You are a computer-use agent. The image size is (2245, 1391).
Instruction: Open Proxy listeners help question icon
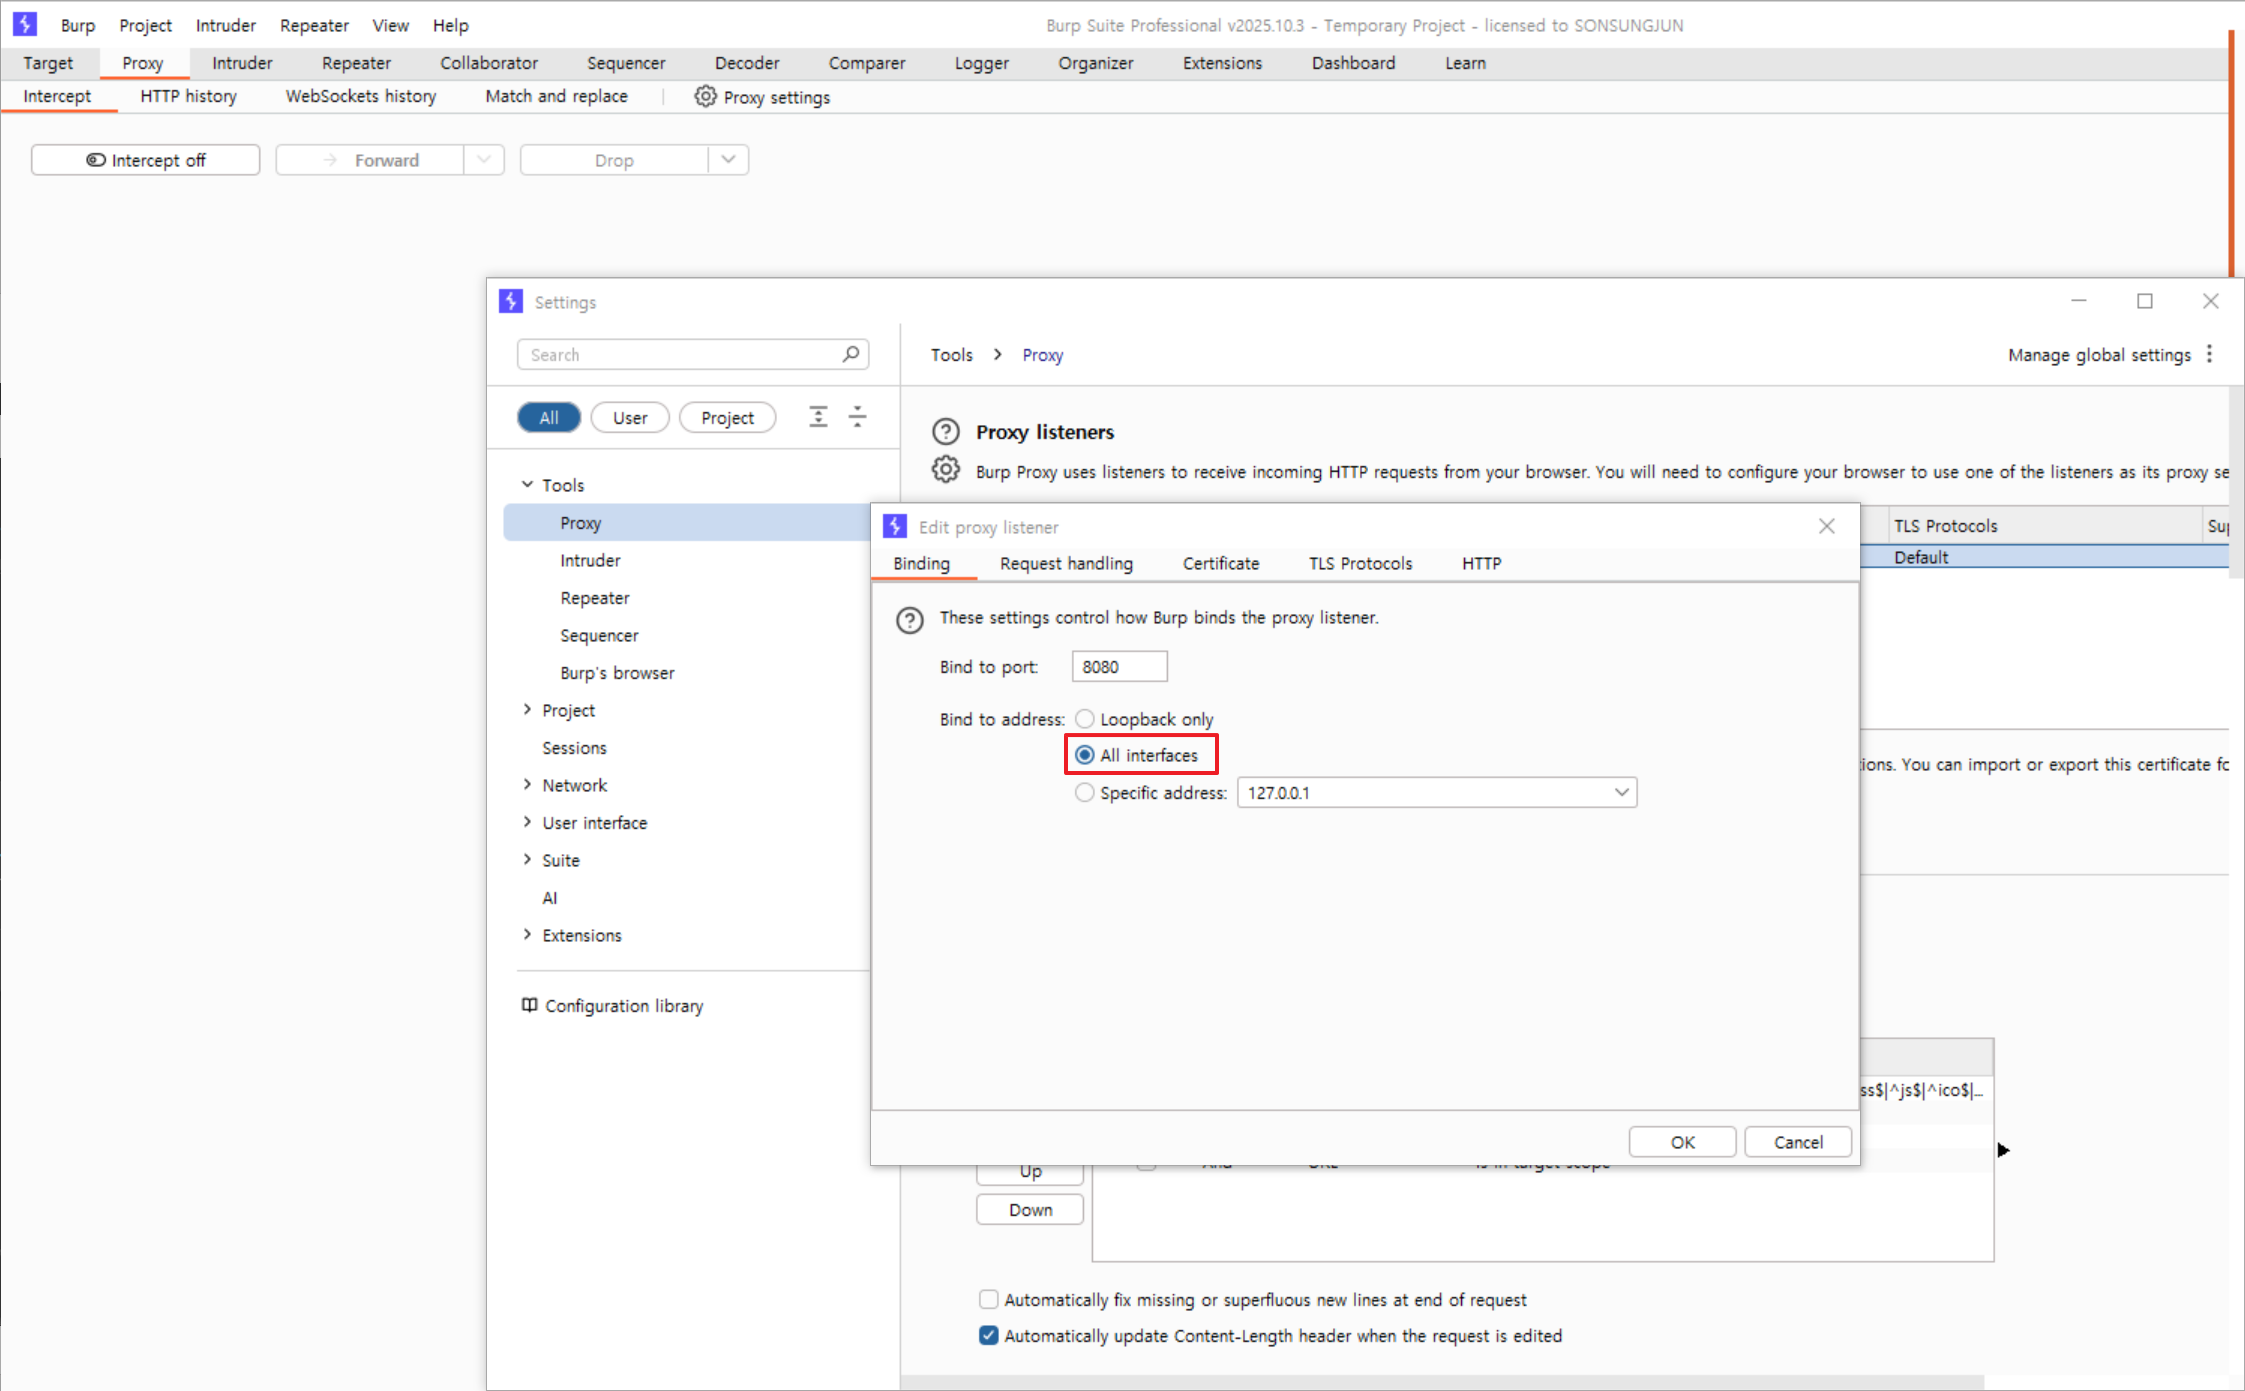tap(945, 432)
